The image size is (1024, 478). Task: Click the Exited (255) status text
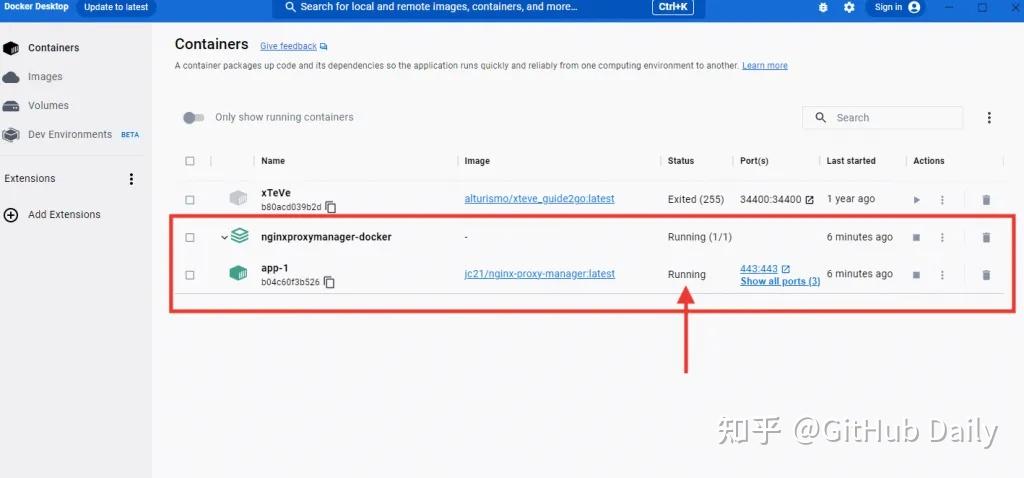[x=696, y=199]
